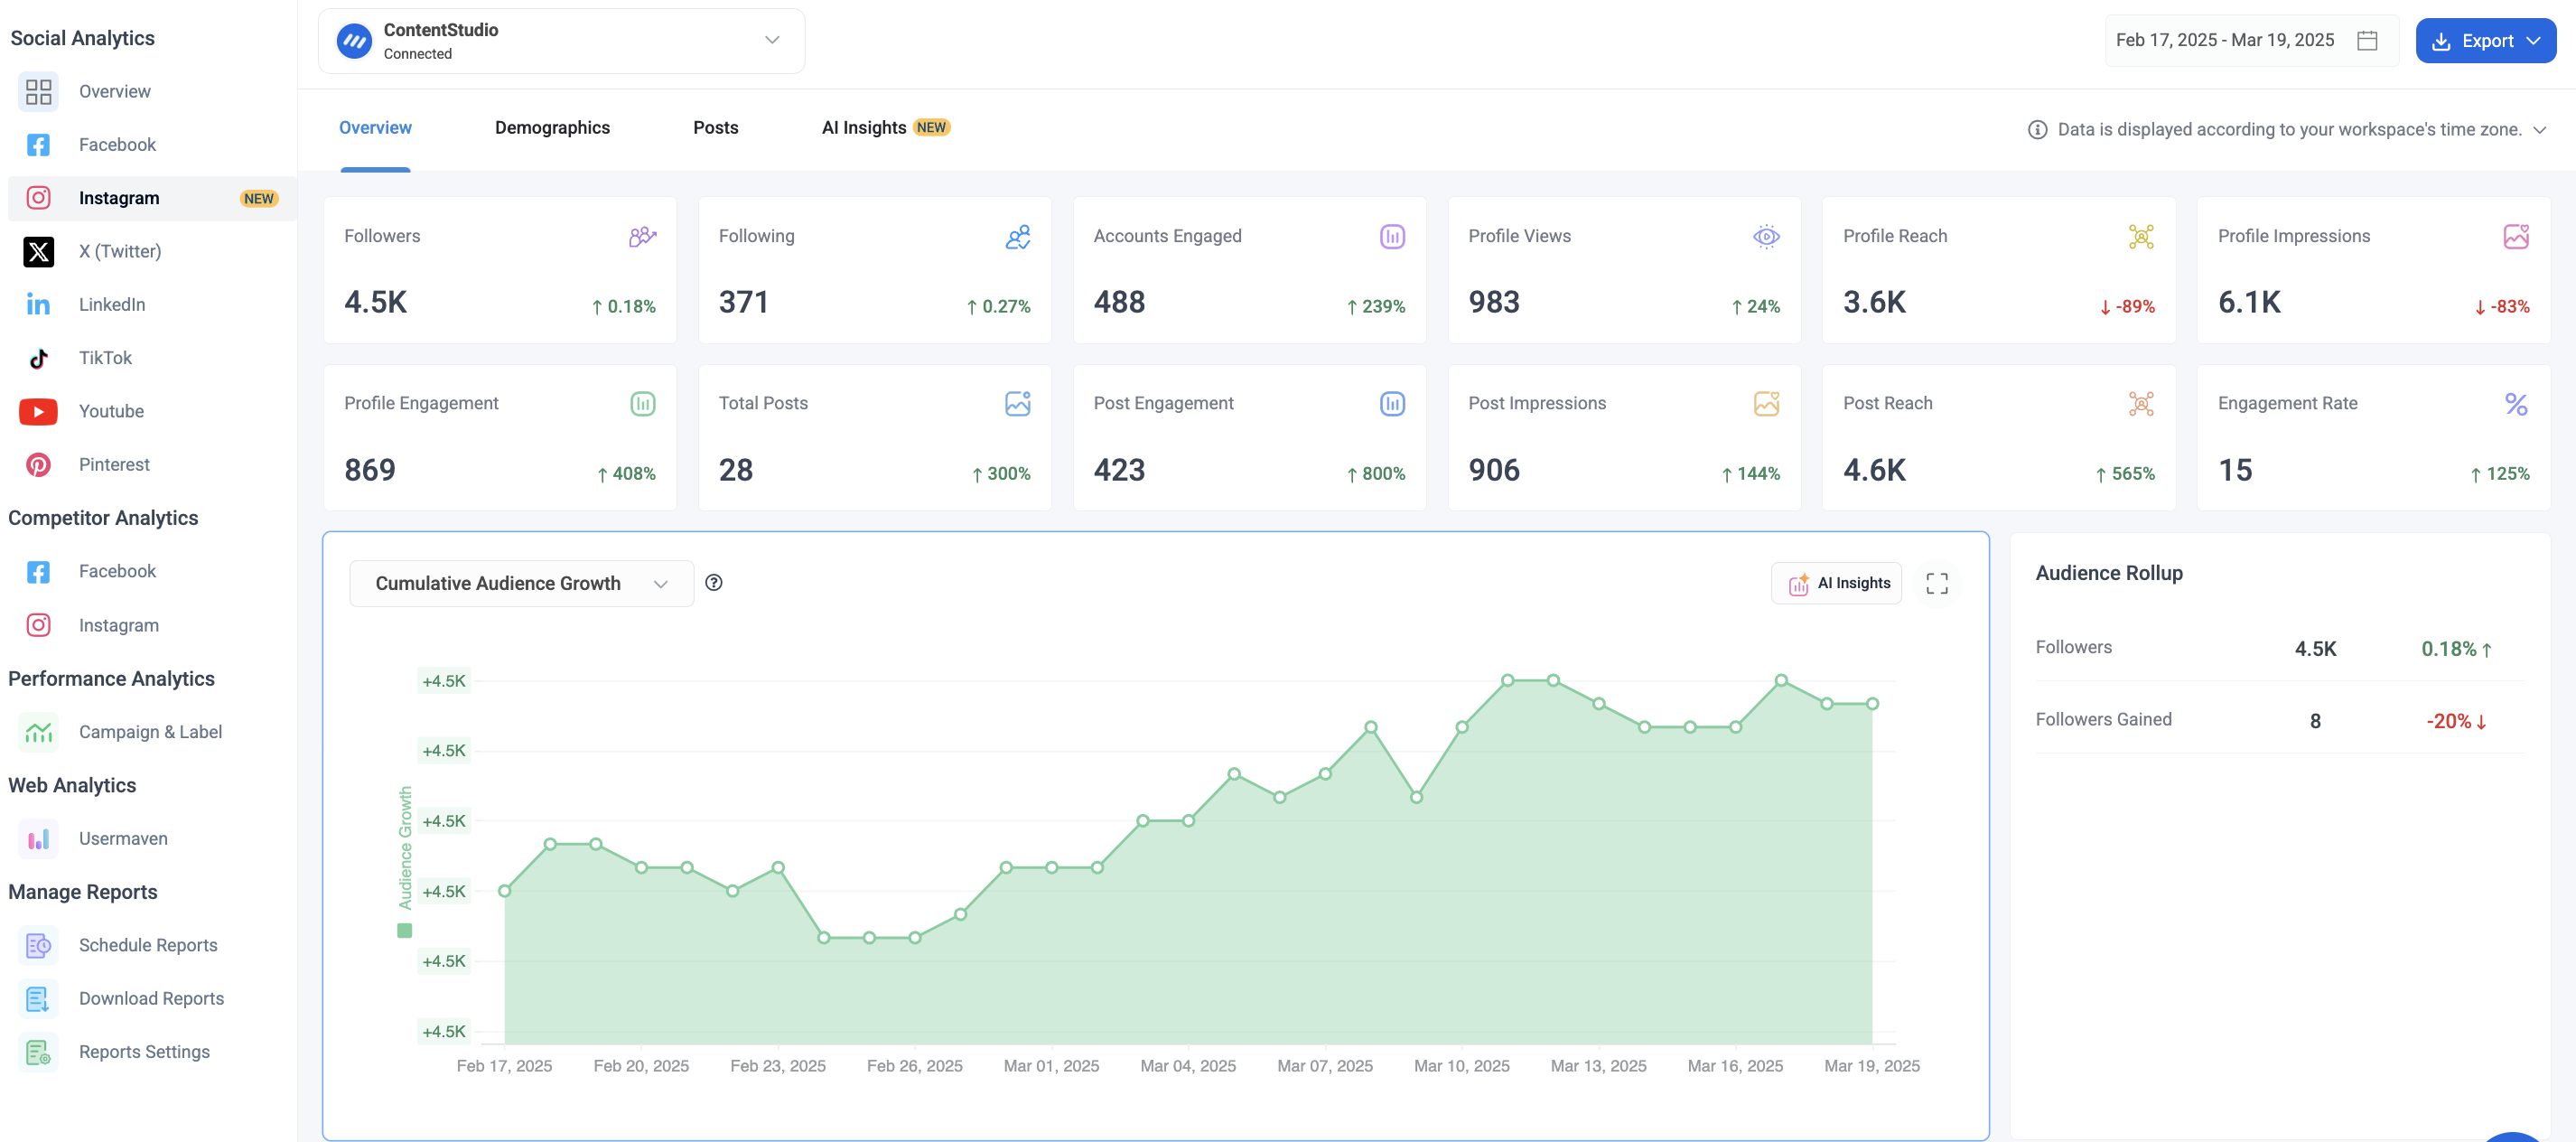Click the Profile Impressions card icon
Viewport: 2576px width, 1142px height.
click(x=2516, y=237)
